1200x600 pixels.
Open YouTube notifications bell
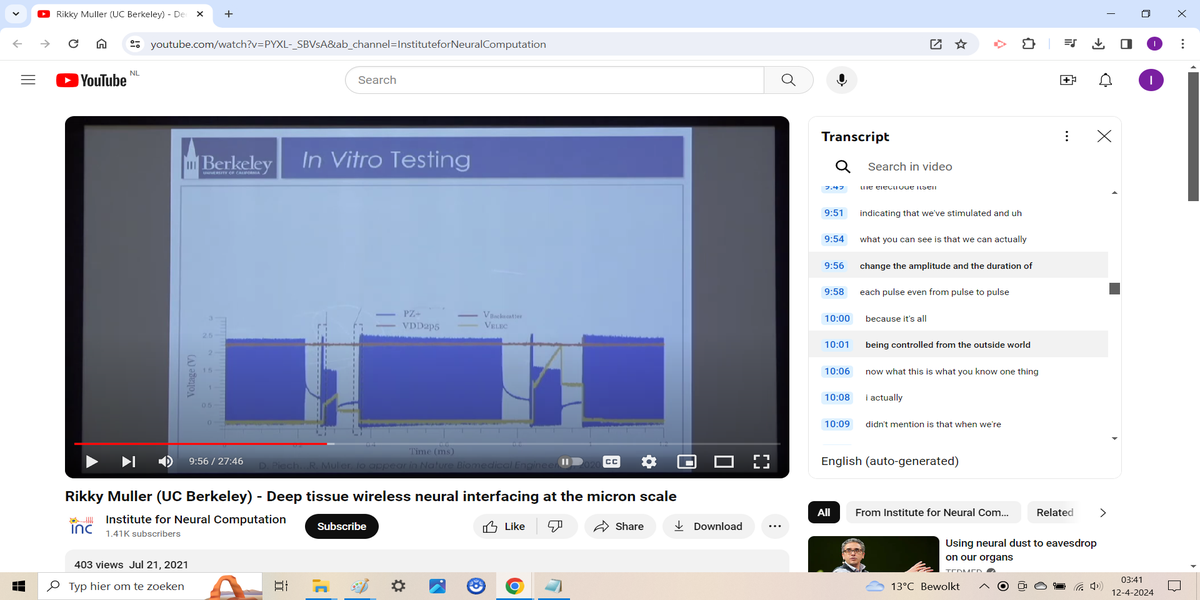coord(1105,80)
